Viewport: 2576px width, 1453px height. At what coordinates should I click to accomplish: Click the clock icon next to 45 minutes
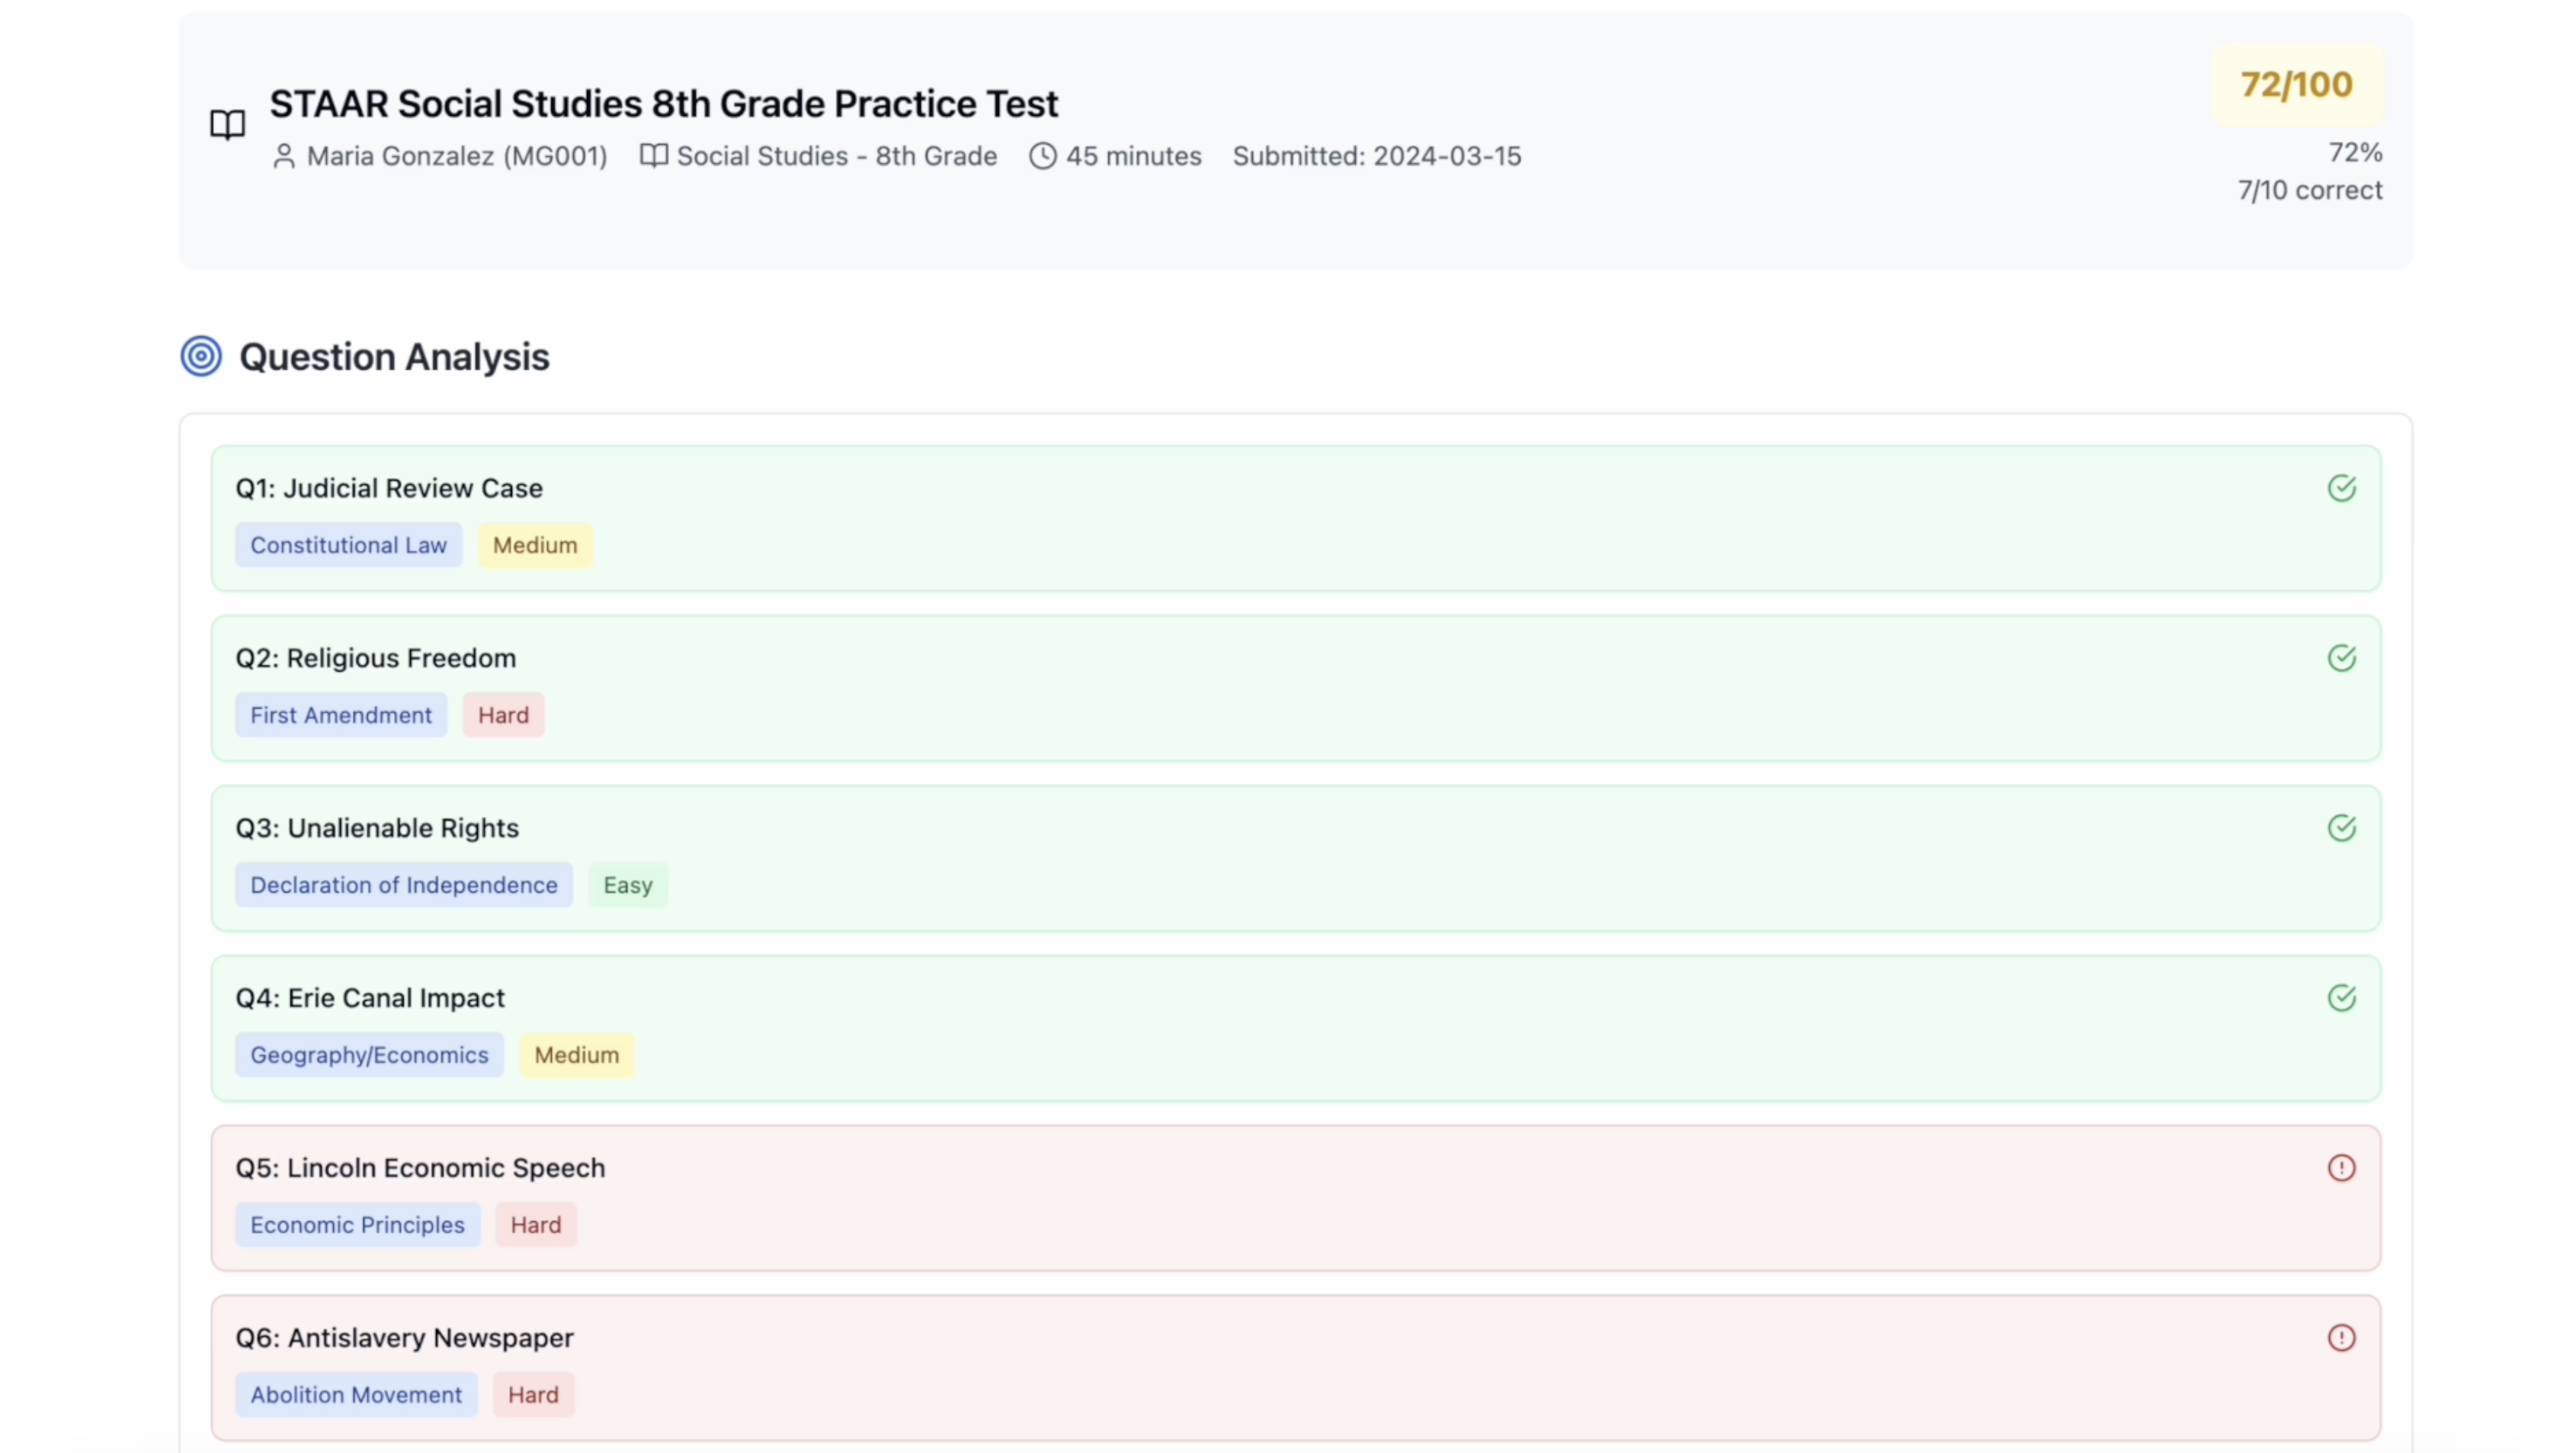(x=1042, y=156)
